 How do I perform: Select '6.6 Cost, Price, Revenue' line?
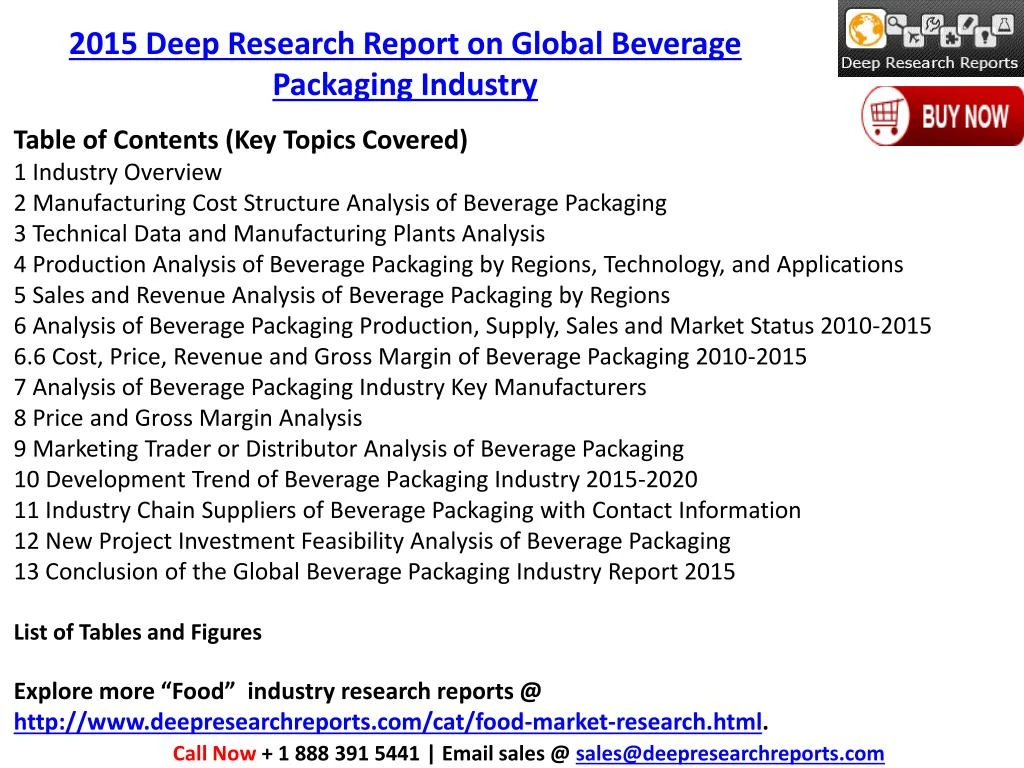410,357
